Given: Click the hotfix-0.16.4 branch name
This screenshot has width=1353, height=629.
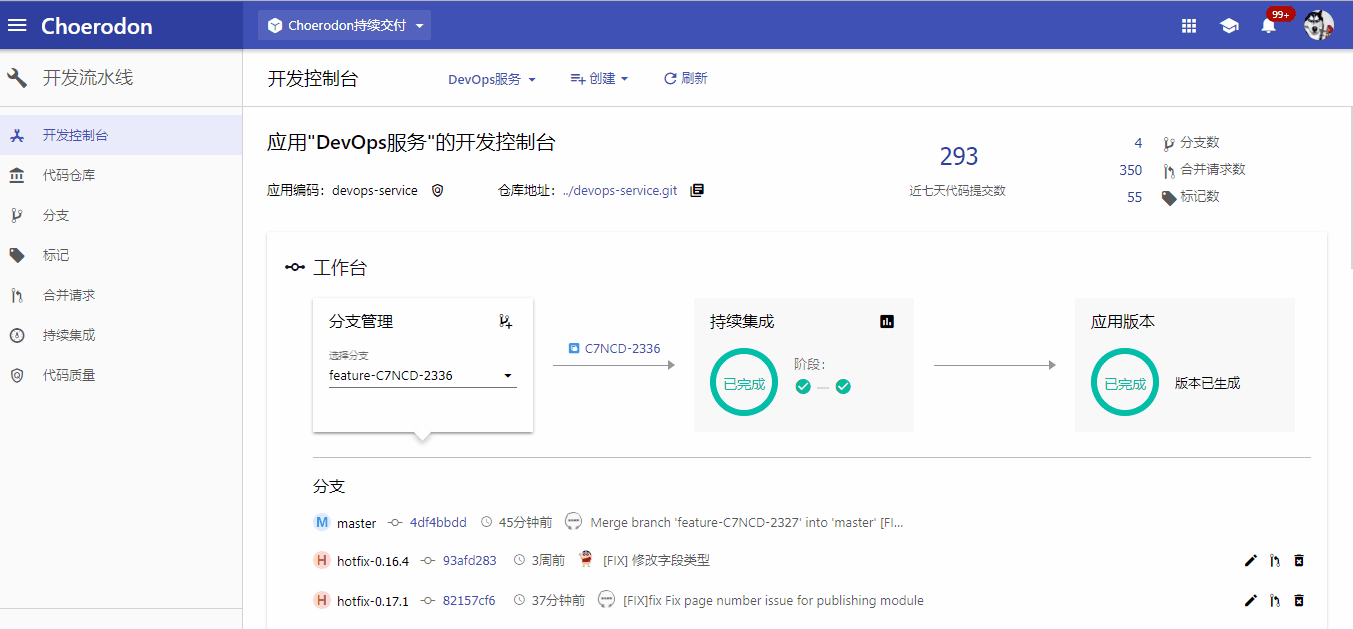Looking at the screenshot, I should pos(373,560).
